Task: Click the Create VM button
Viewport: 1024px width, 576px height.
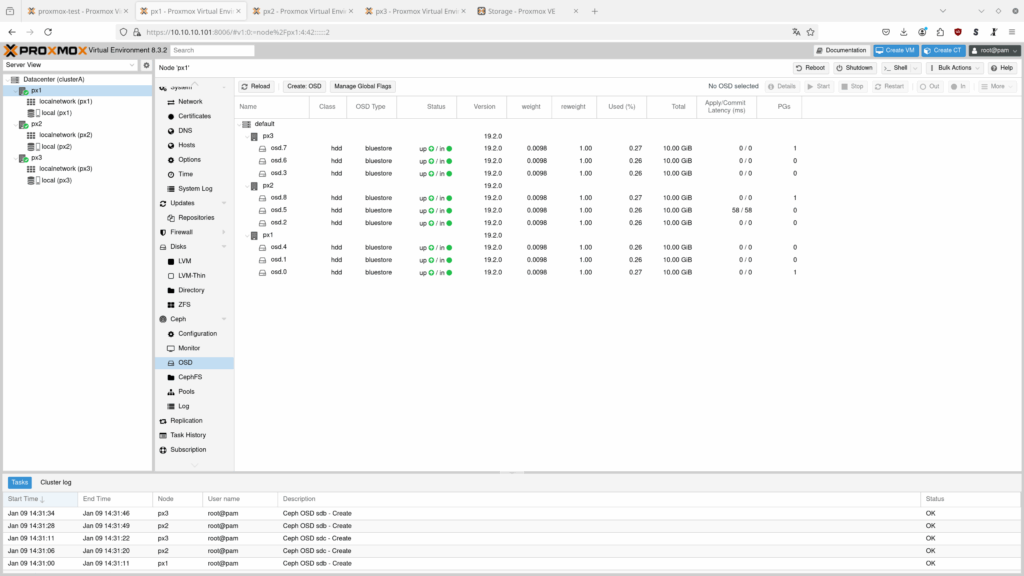Action: (895, 50)
